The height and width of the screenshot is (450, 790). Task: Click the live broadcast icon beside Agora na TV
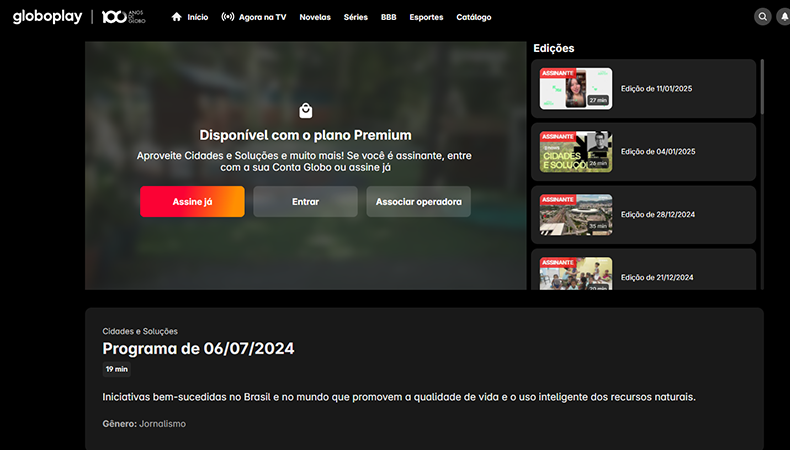click(228, 17)
